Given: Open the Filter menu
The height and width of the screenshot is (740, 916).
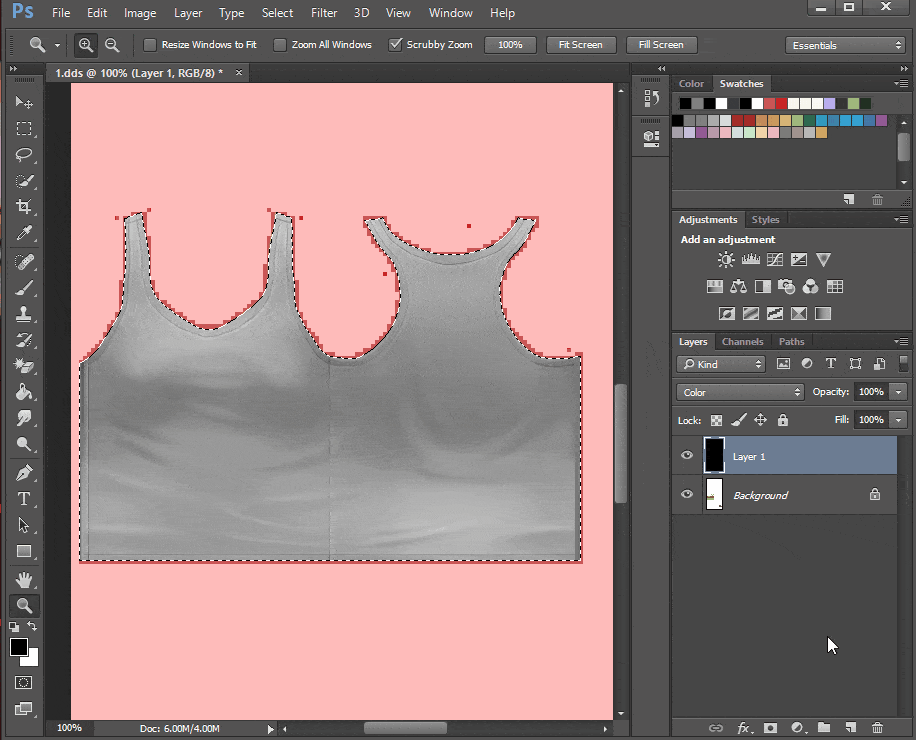Looking at the screenshot, I should coord(324,13).
